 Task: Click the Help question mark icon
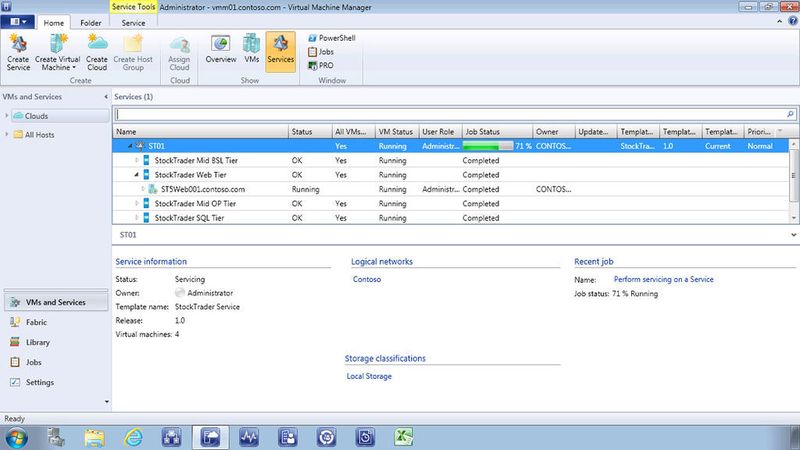click(x=793, y=21)
